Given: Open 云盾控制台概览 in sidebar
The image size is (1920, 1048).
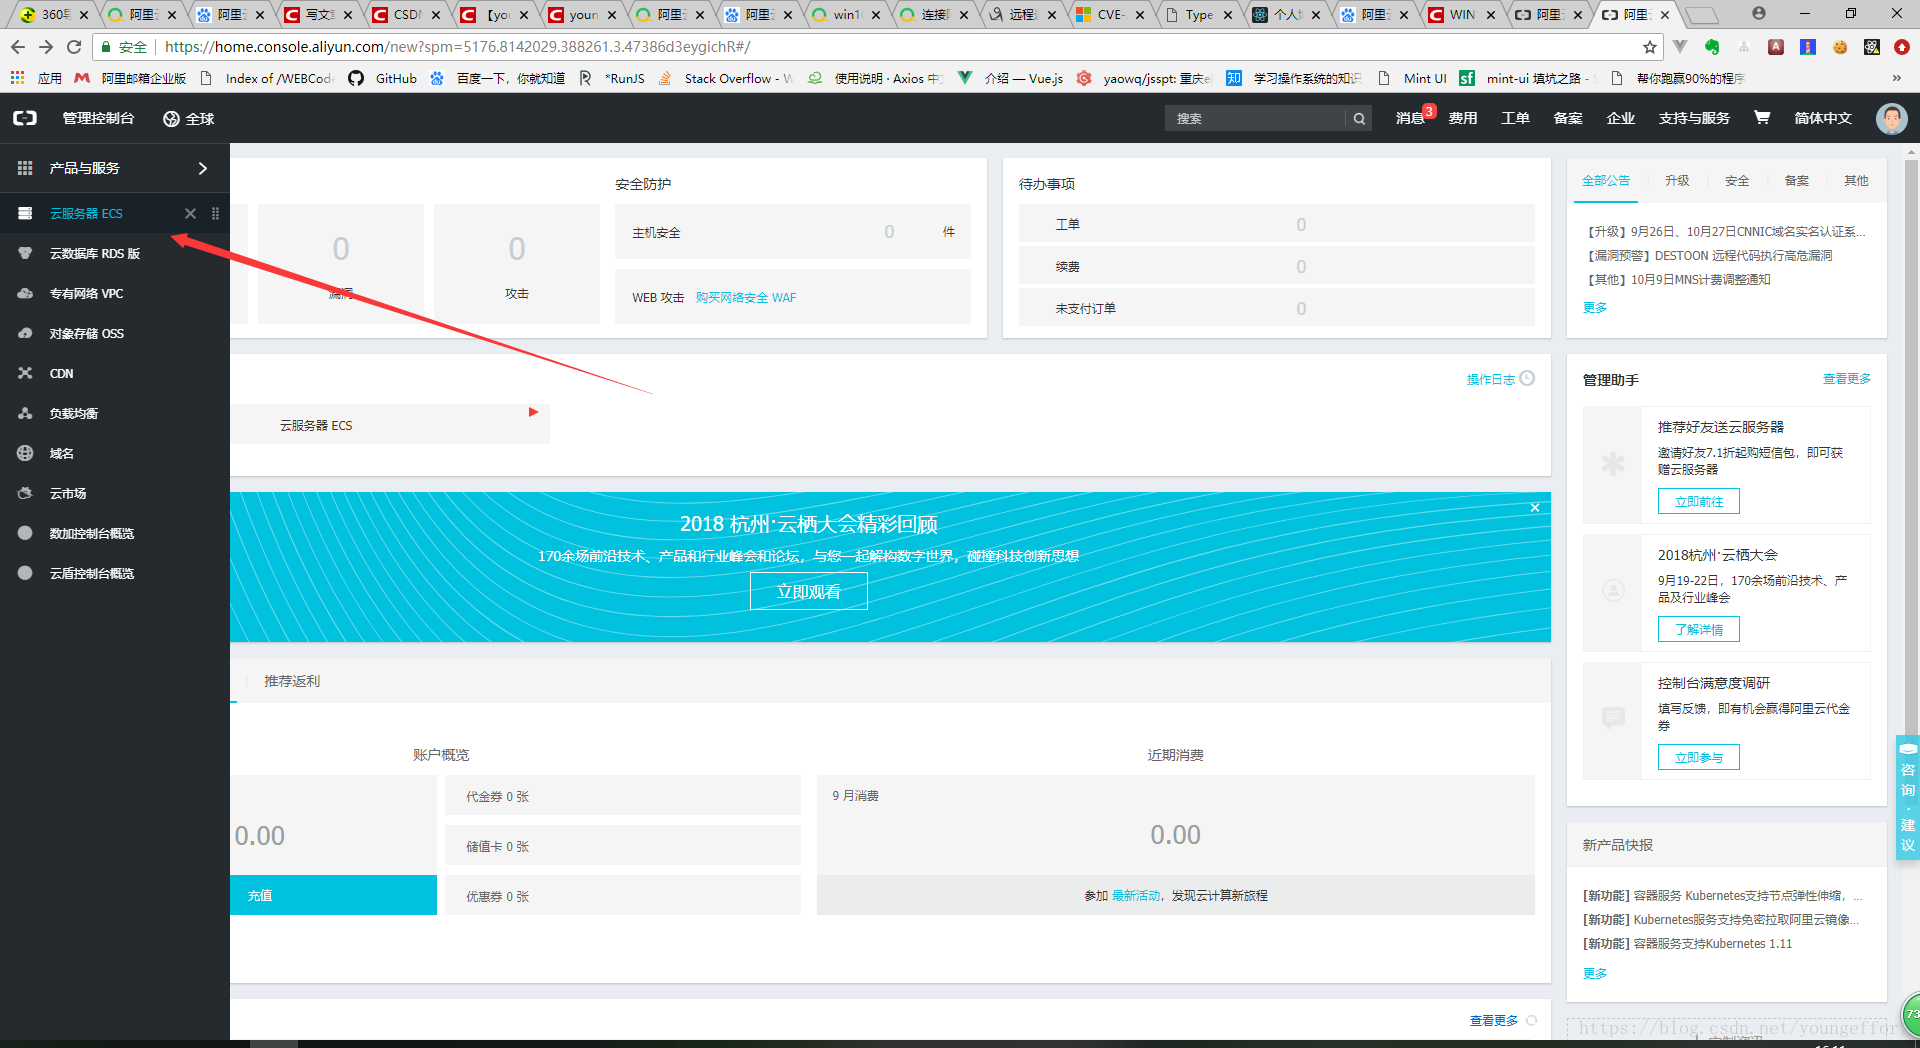Looking at the screenshot, I should point(92,573).
